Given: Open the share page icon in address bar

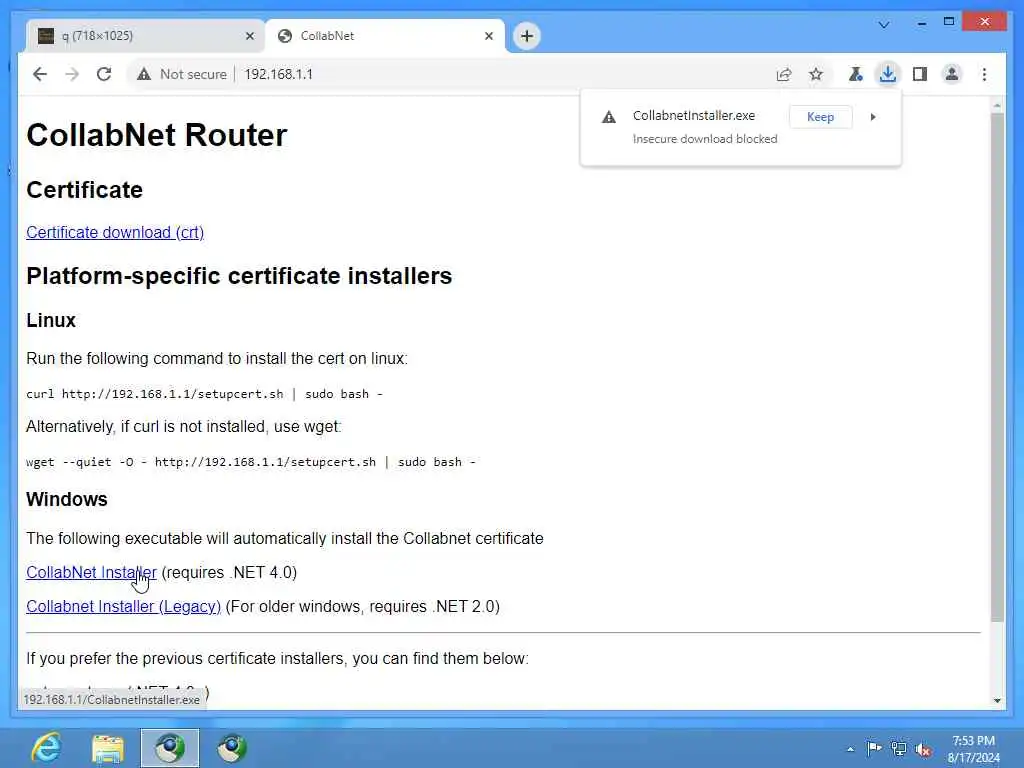Looking at the screenshot, I should (x=784, y=74).
